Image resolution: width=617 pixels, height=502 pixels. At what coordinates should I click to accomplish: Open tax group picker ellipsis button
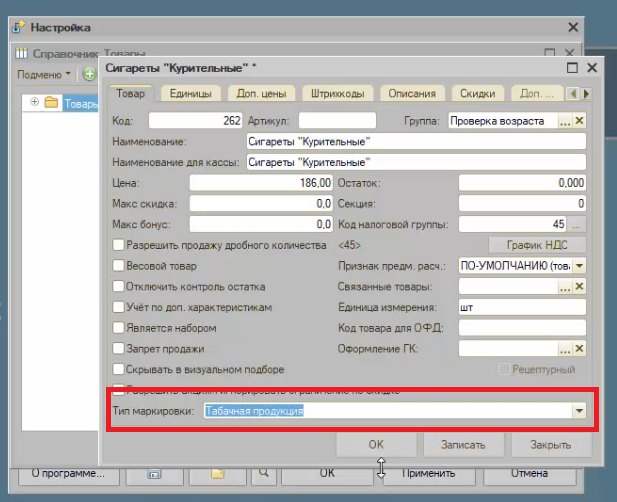[576, 225]
